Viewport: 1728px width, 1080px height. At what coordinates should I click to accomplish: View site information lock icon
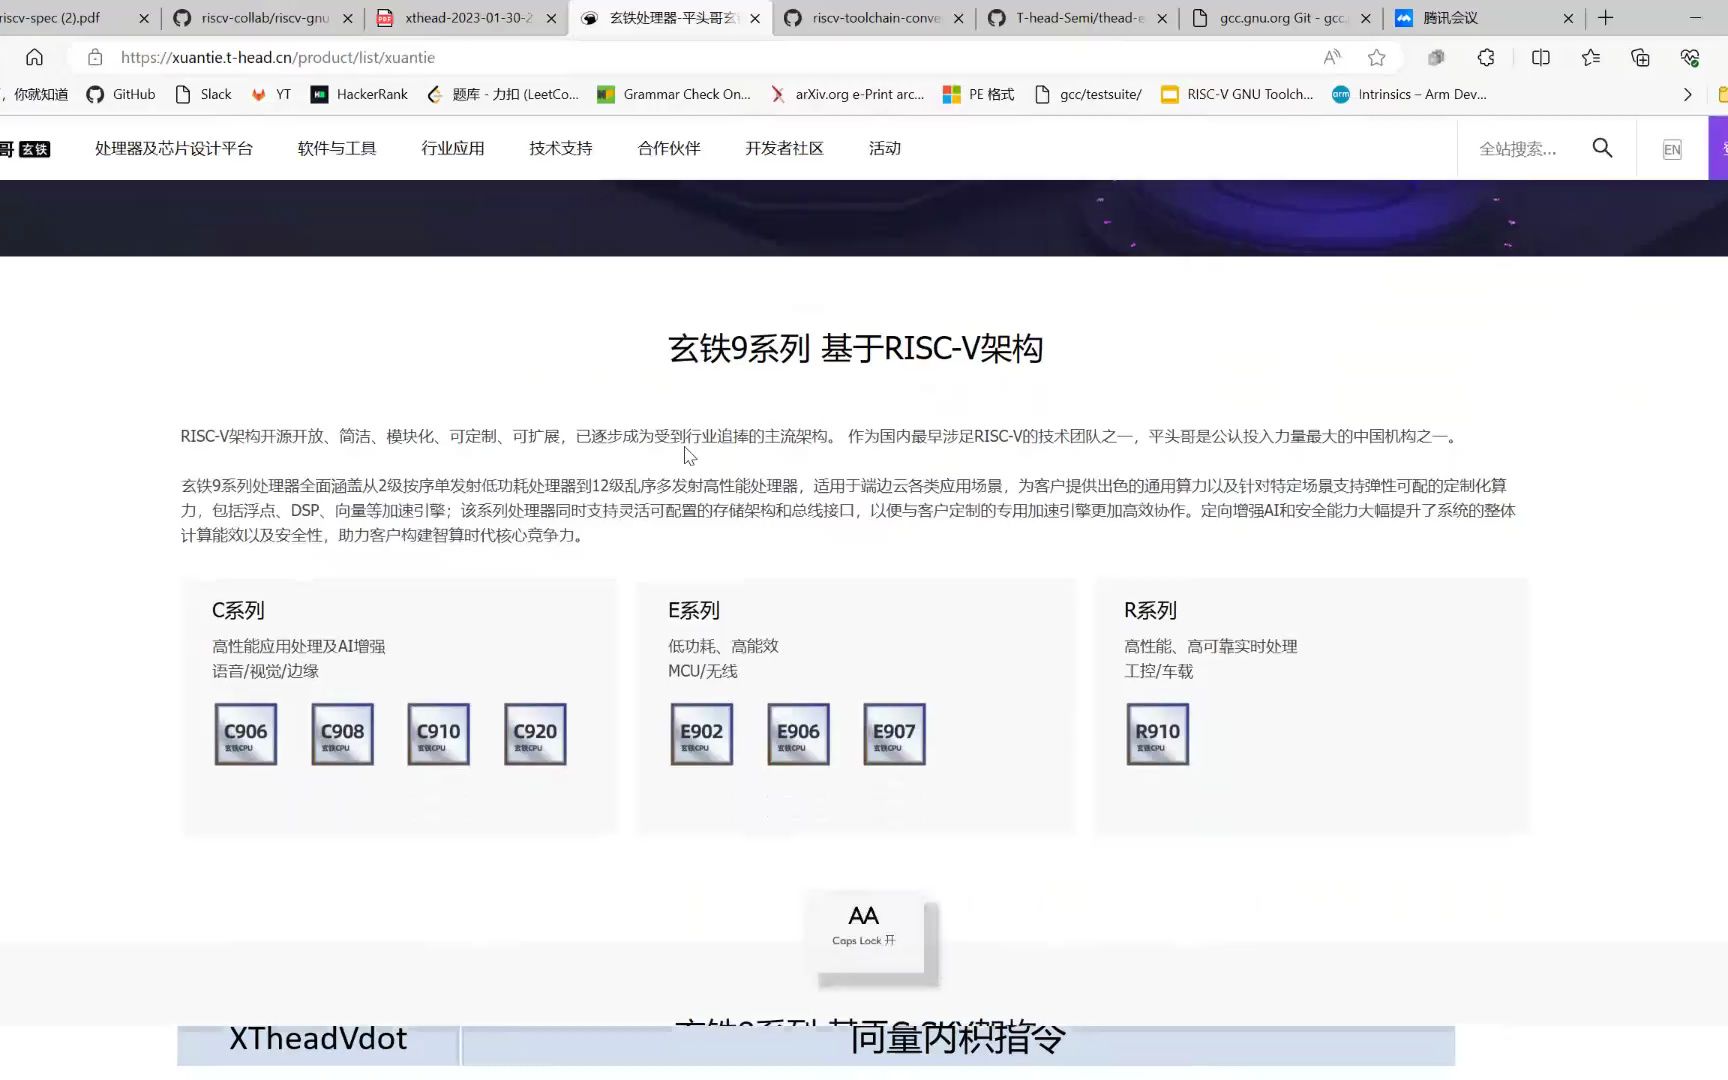click(95, 57)
